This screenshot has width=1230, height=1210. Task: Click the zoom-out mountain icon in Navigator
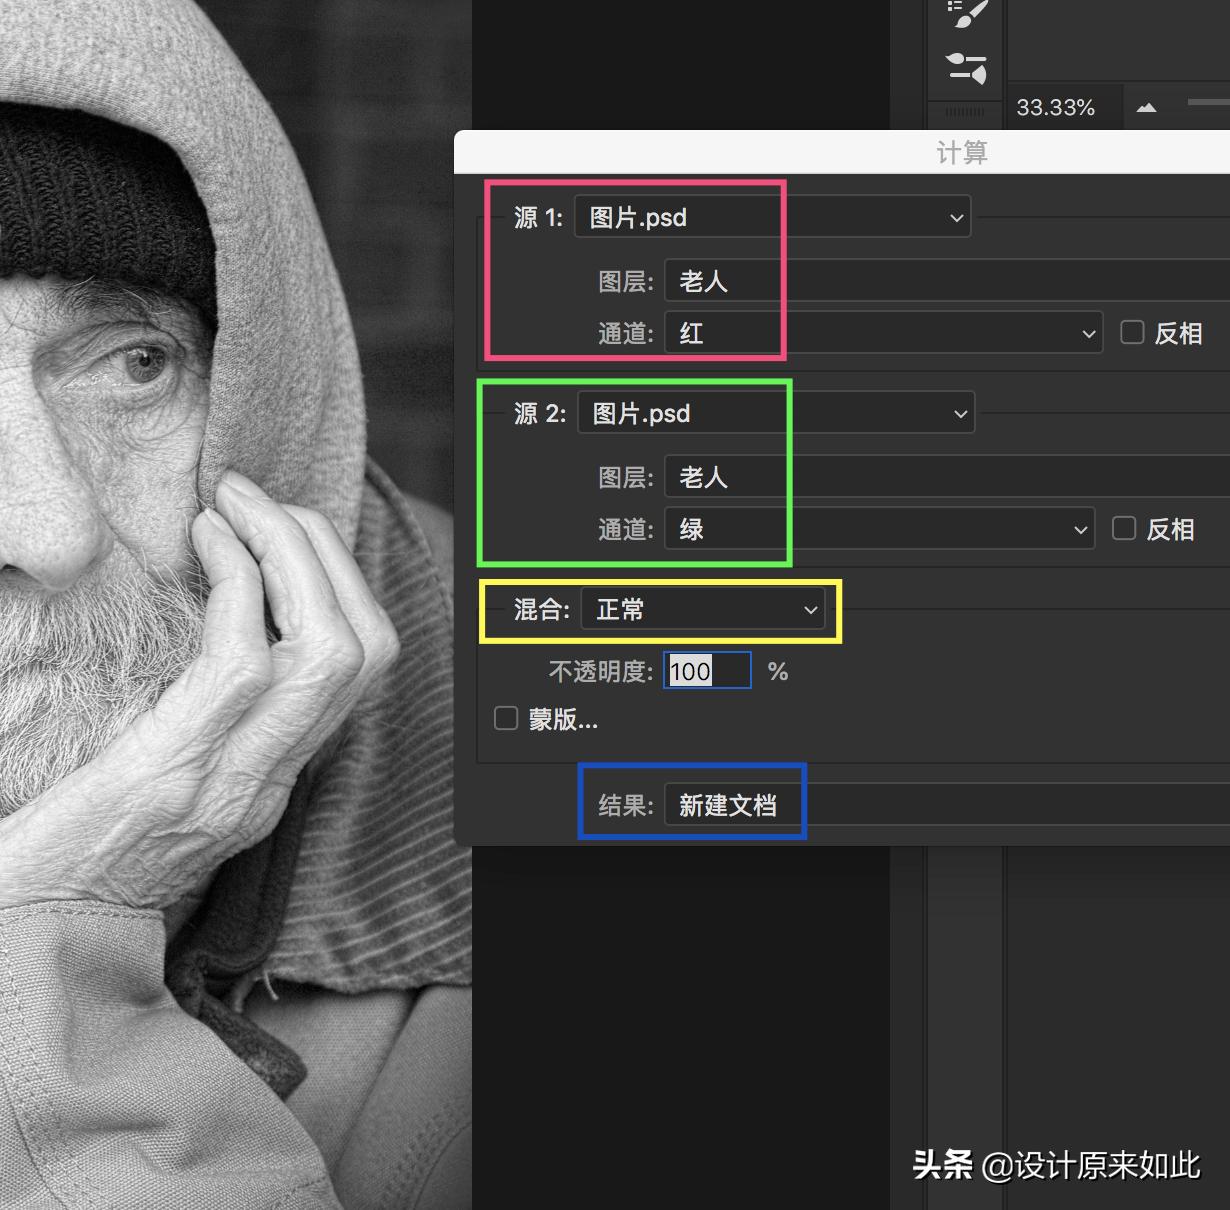click(x=1146, y=107)
